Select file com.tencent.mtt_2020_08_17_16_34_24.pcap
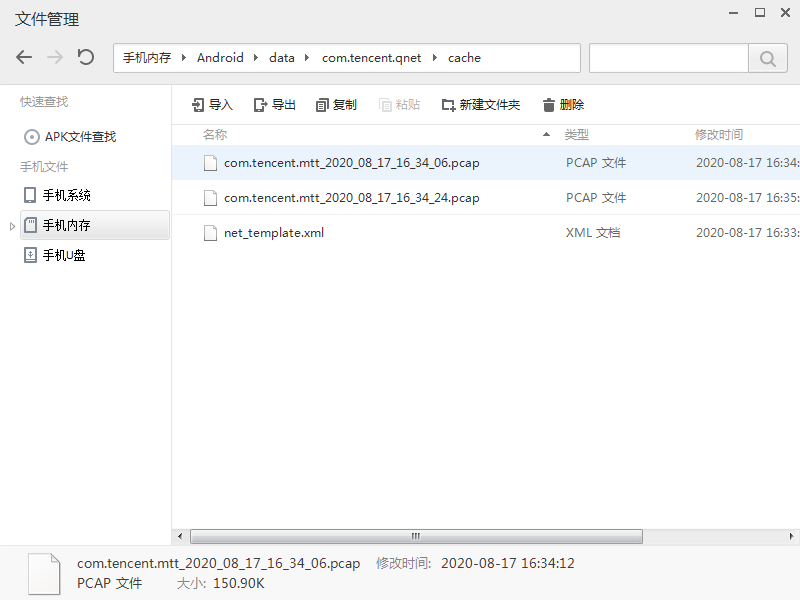This screenshot has height=600, width=800. pos(486,197)
